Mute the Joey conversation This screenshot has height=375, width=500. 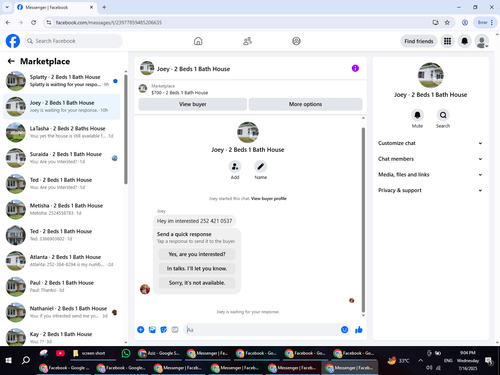click(417, 115)
